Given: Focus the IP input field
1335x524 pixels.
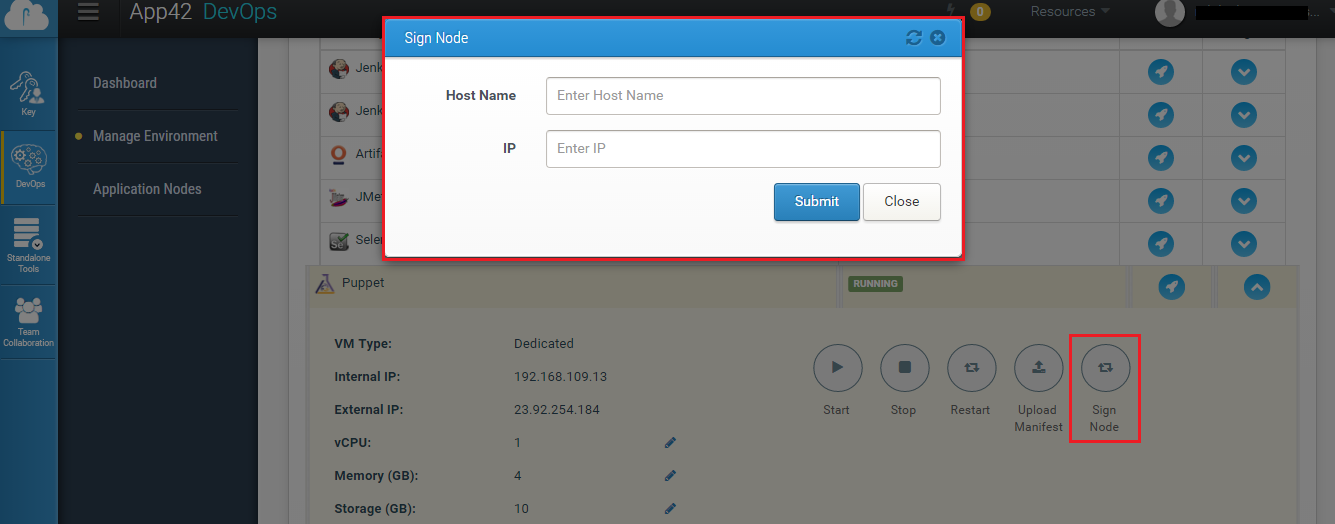Looking at the screenshot, I should point(743,149).
